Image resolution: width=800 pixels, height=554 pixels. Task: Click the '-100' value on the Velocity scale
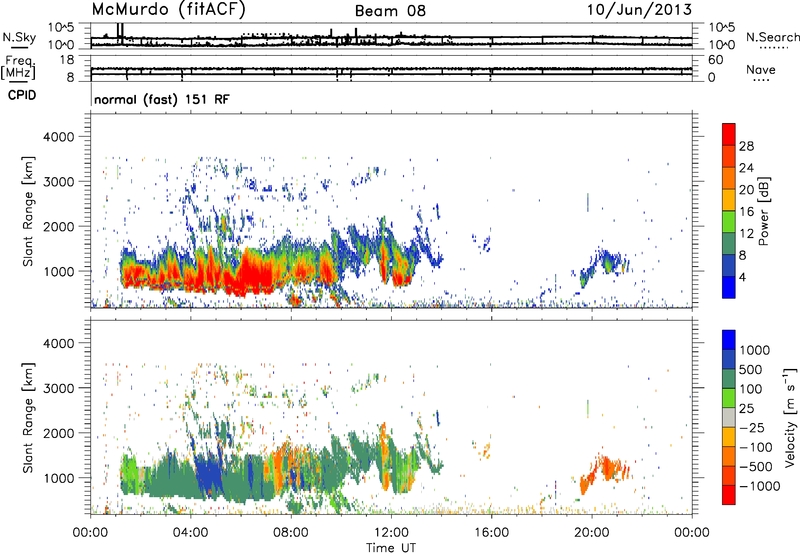point(754,447)
